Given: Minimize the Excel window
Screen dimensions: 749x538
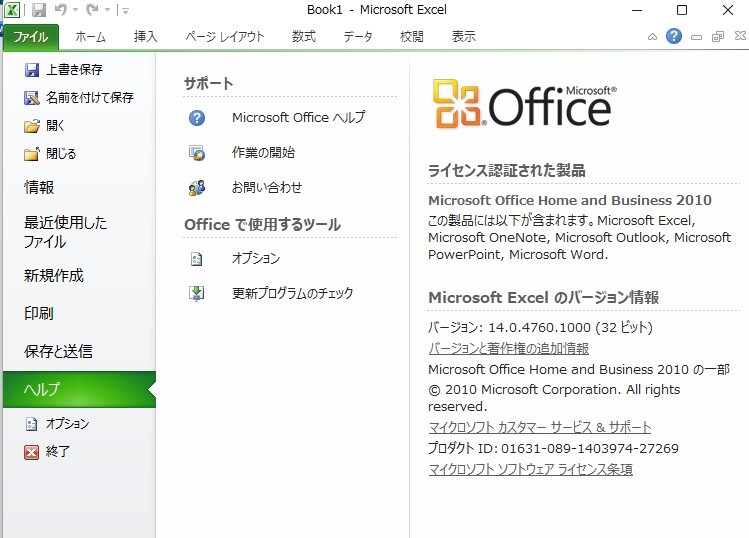Looking at the screenshot, I should click(637, 10).
